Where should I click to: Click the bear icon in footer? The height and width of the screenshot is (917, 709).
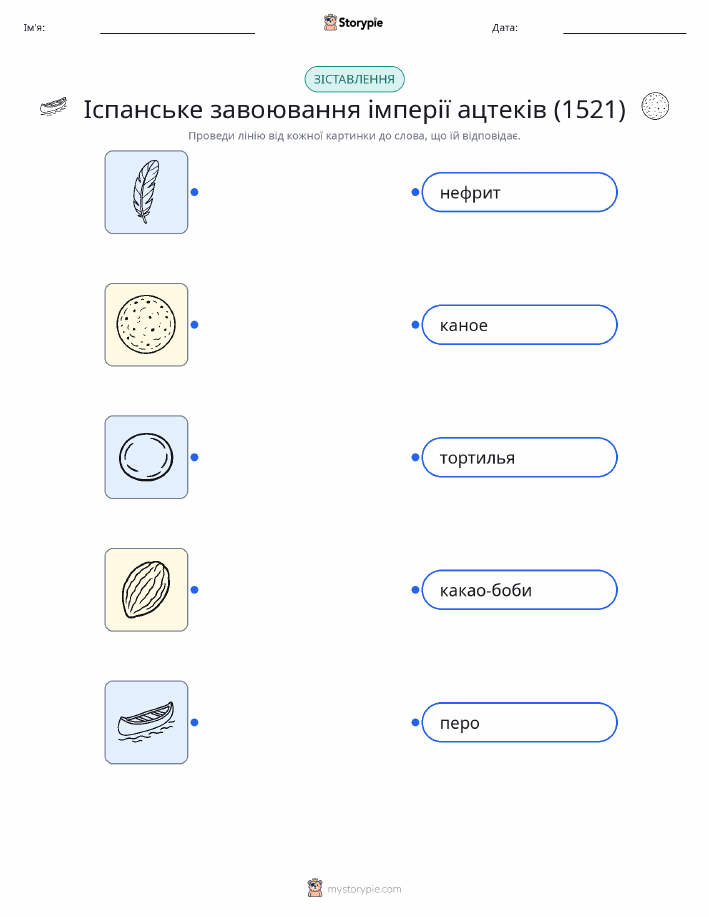[x=315, y=888]
